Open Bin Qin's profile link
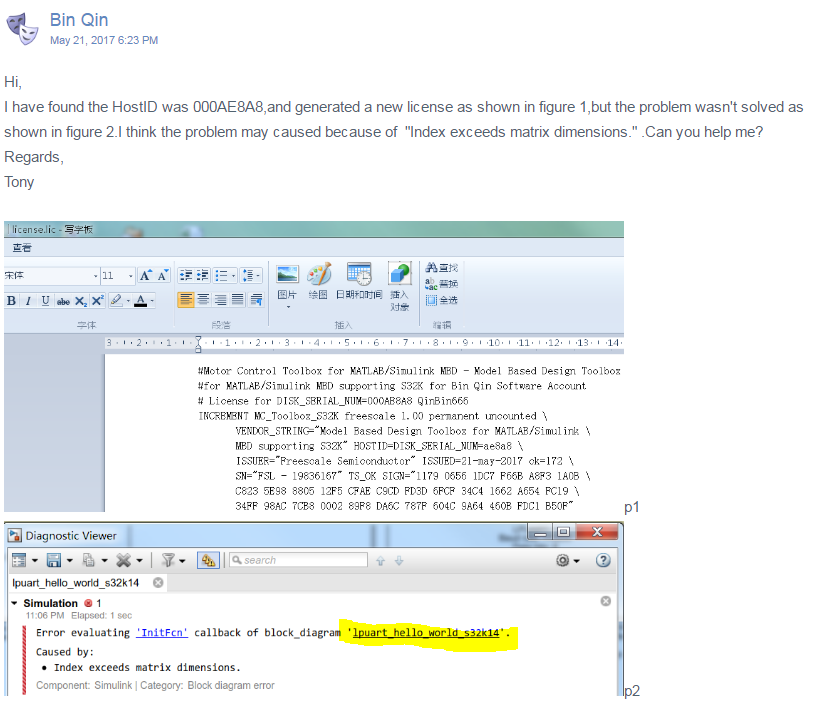822x714 pixels. click(x=79, y=20)
